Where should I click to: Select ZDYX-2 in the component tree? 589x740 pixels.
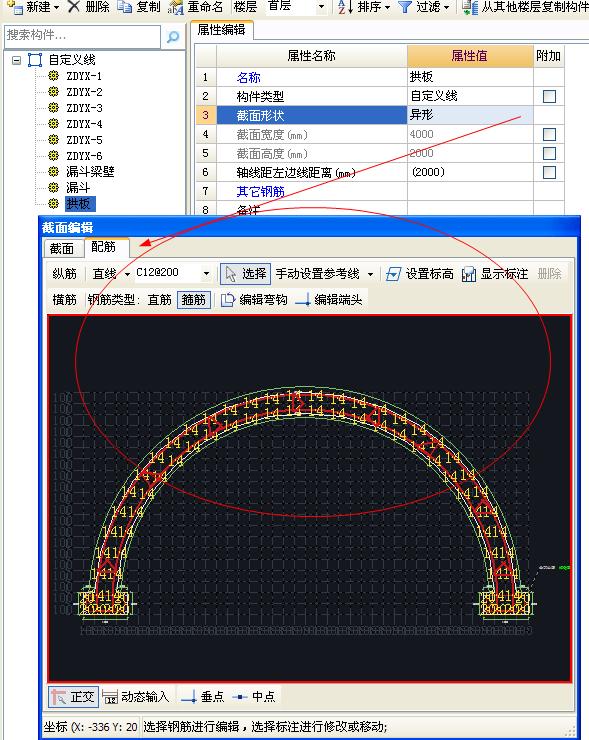pyautogui.click(x=84, y=92)
